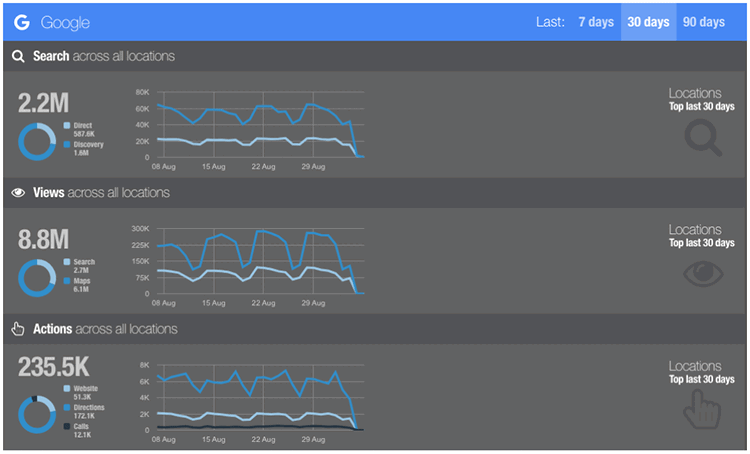Click the Search 2.7M legend label

pos(84,266)
